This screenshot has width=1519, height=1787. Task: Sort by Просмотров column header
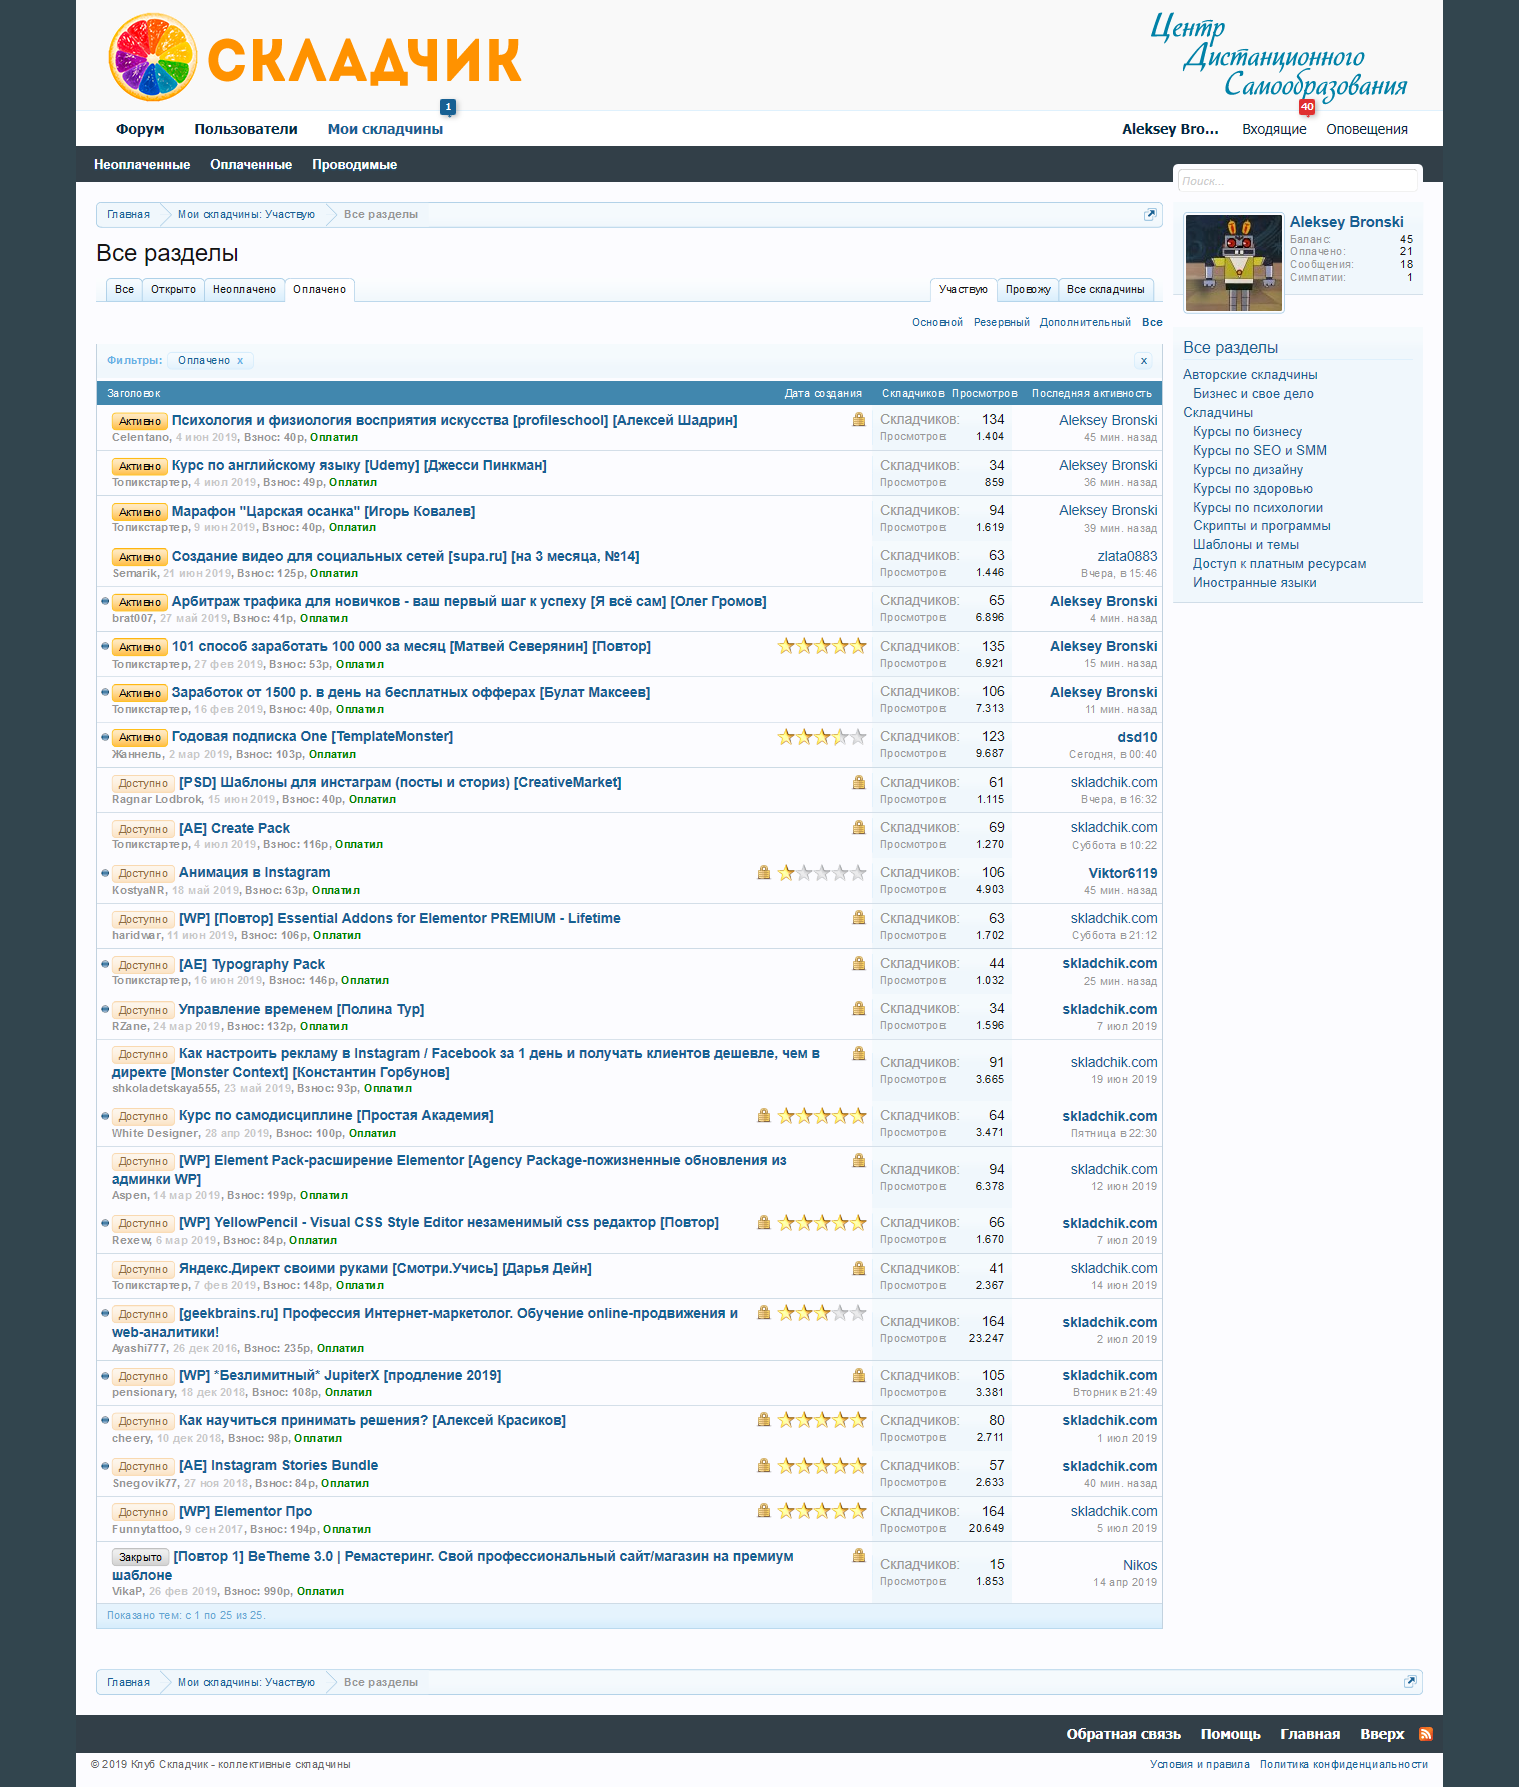point(985,393)
